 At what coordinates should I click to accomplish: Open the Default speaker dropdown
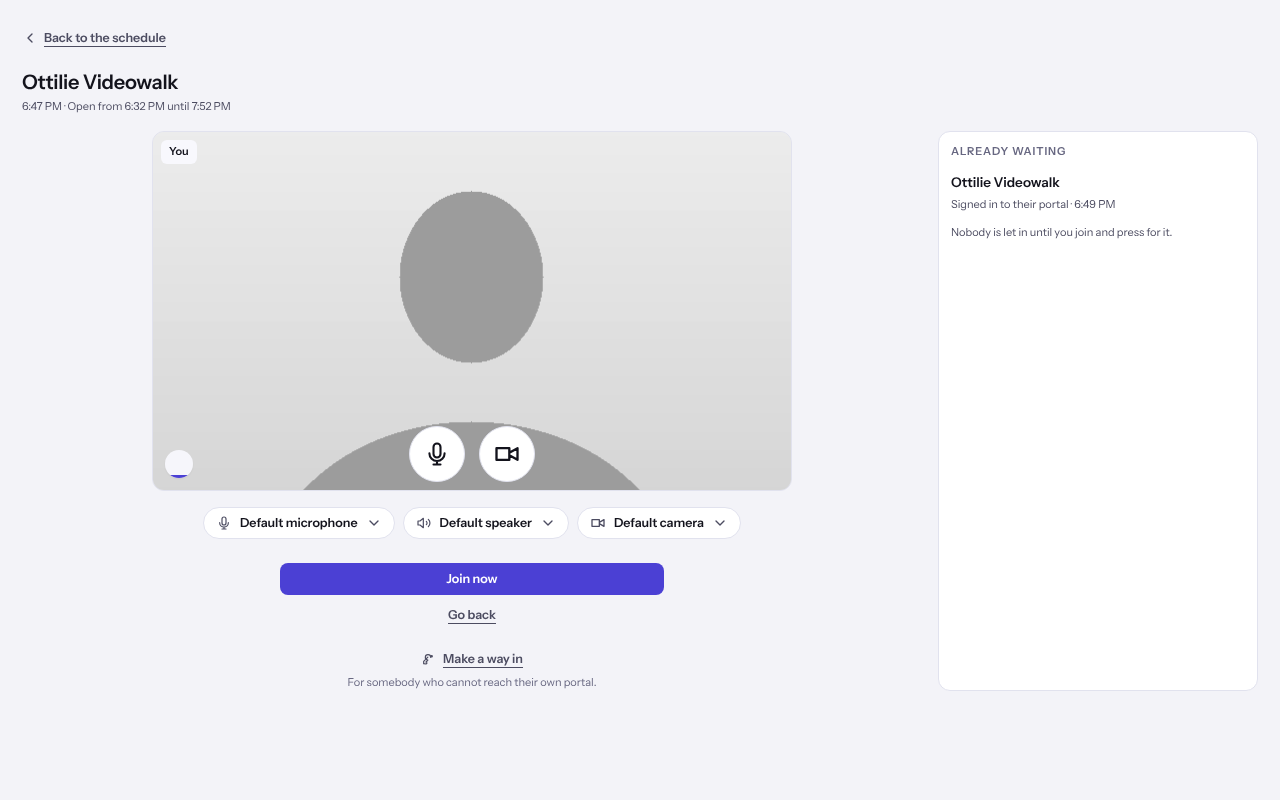(486, 523)
